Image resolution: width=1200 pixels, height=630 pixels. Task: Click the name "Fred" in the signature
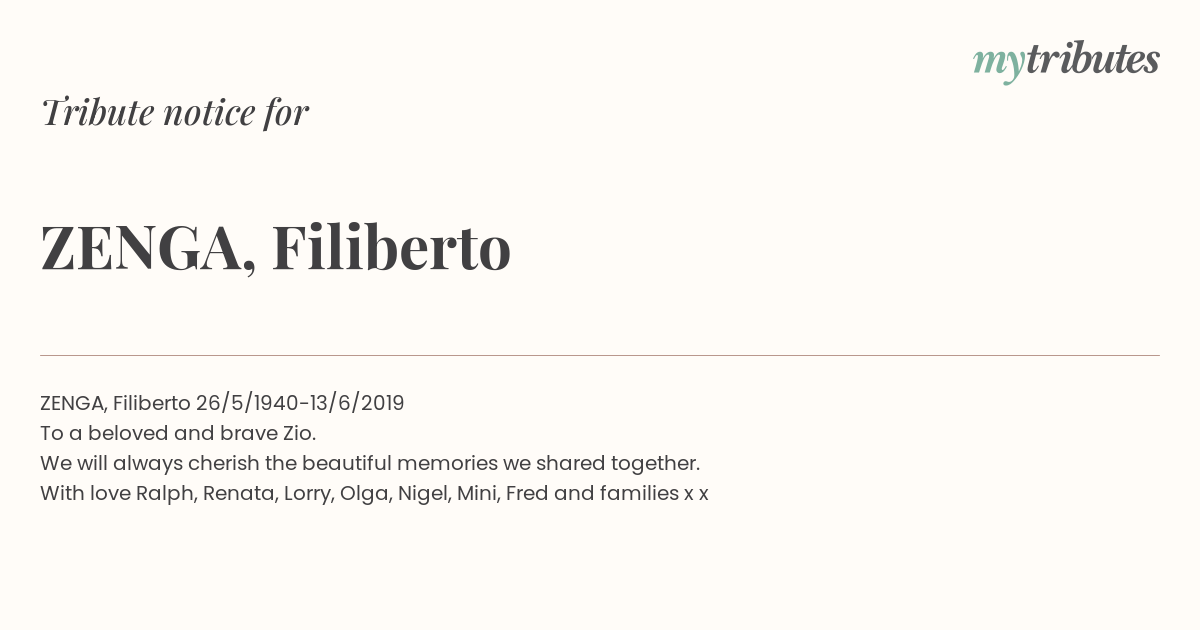coord(527,493)
